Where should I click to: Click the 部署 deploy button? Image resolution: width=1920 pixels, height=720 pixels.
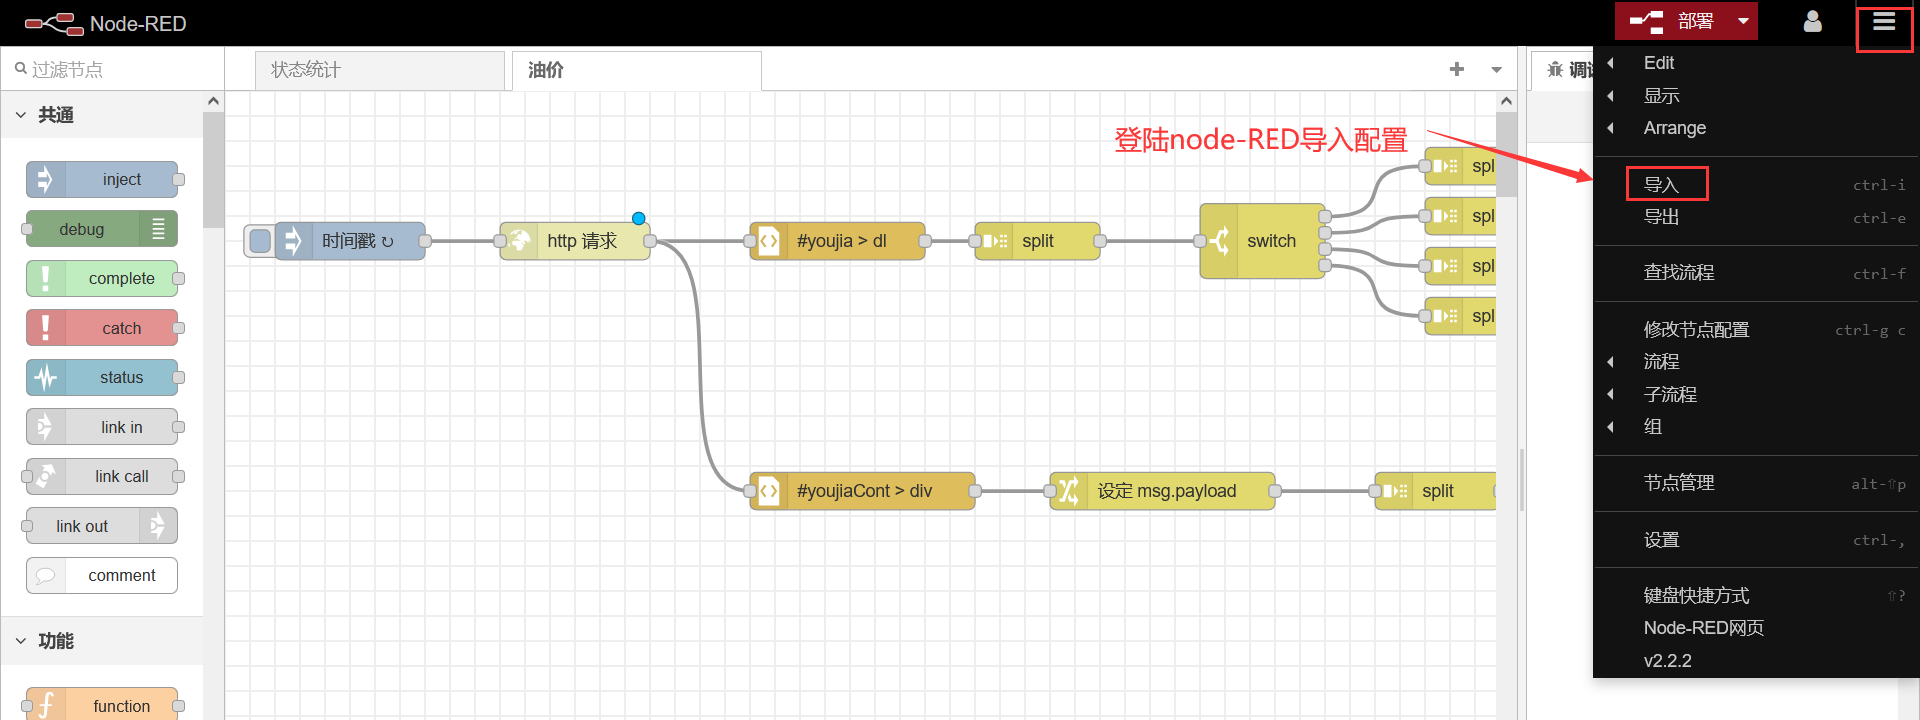coord(1673,22)
